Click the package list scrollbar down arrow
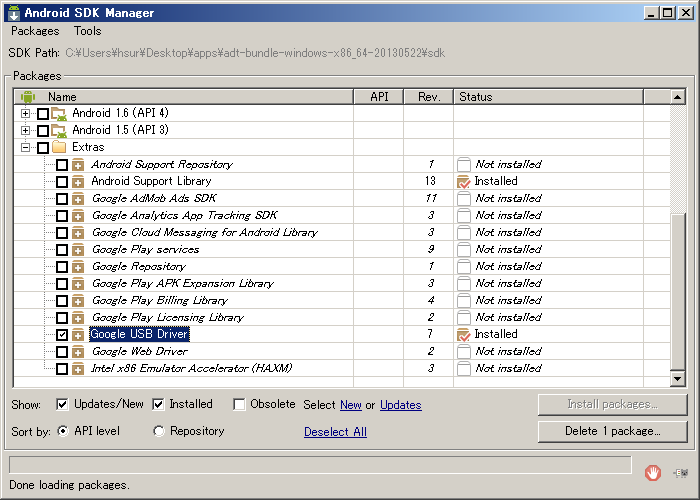The height and width of the screenshot is (500, 700). click(677, 379)
